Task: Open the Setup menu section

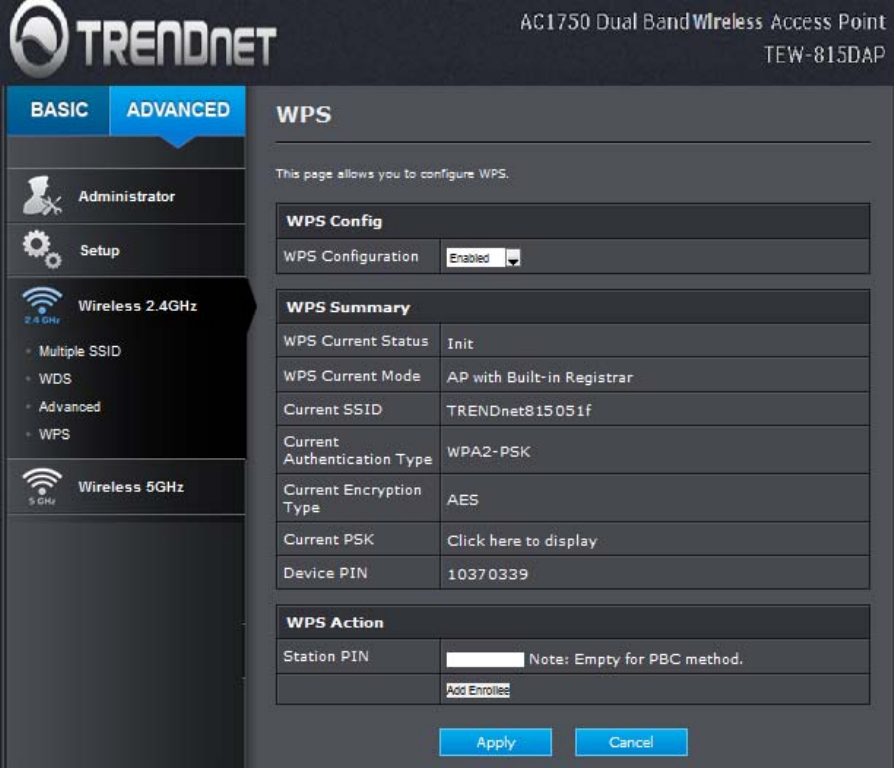Action: coord(127,250)
